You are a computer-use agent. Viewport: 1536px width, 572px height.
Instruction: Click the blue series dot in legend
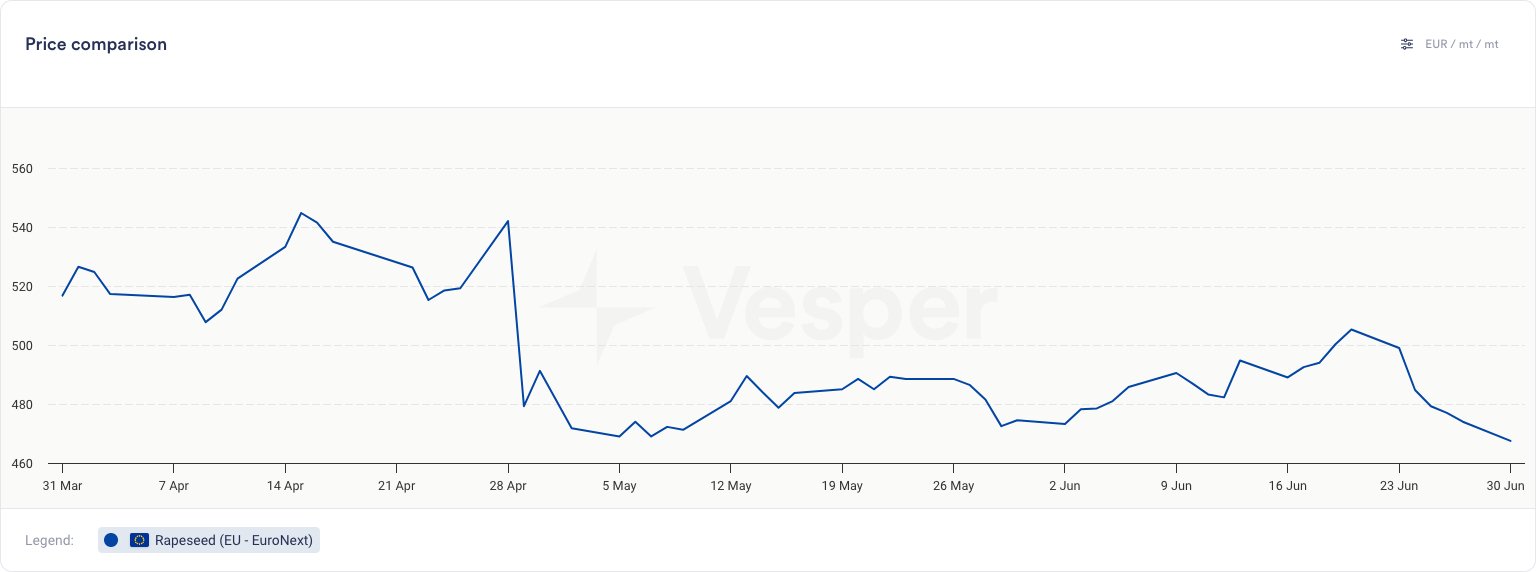(x=111, y=540)
